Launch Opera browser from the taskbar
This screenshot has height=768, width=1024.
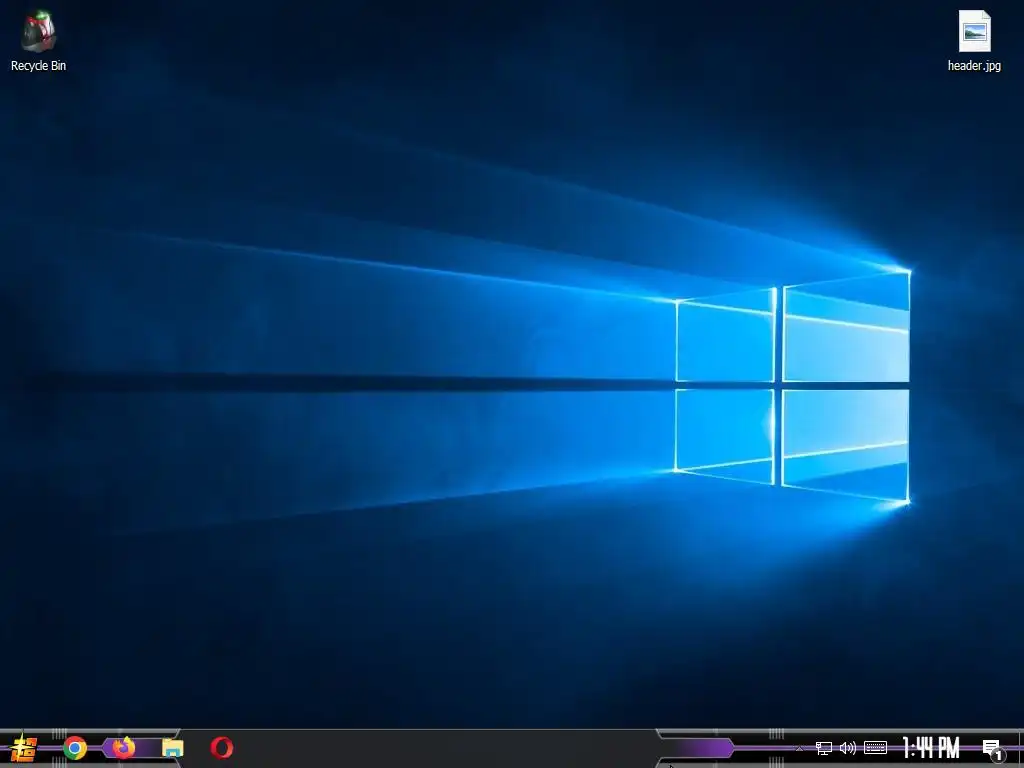[x=222, y=748]
